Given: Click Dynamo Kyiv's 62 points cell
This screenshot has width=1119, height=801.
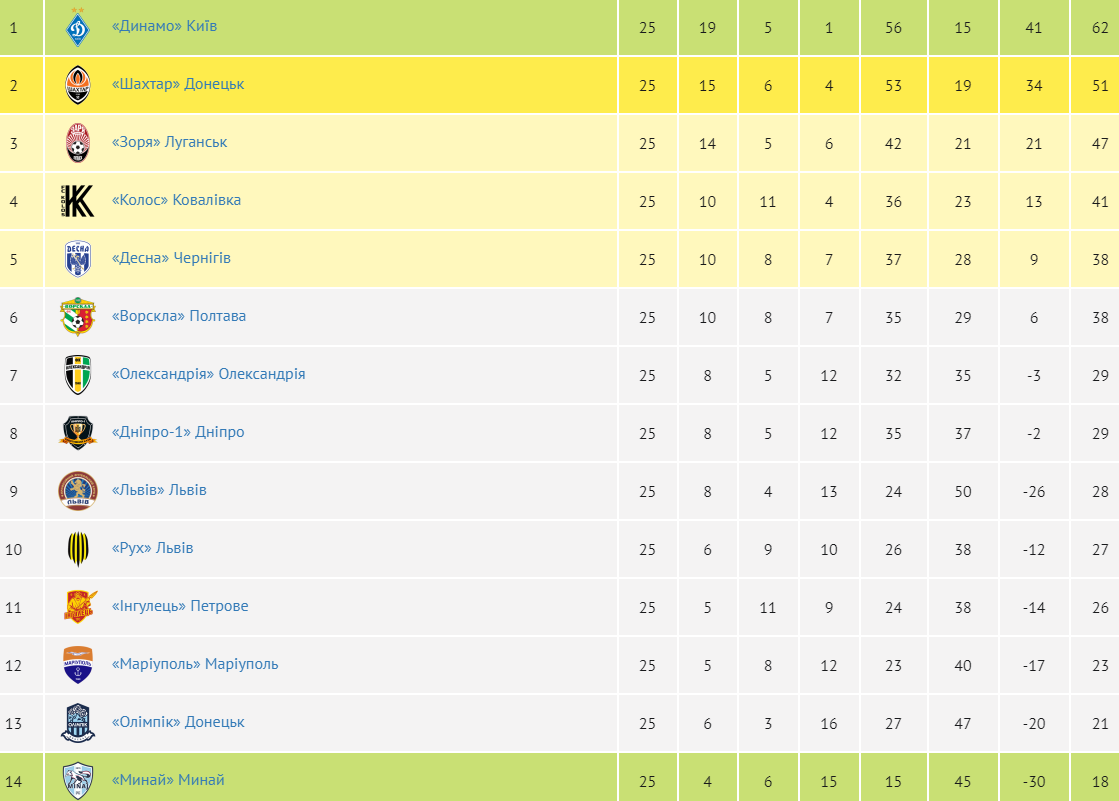Looking at the screenshot, I should (x=1100, y=28).
